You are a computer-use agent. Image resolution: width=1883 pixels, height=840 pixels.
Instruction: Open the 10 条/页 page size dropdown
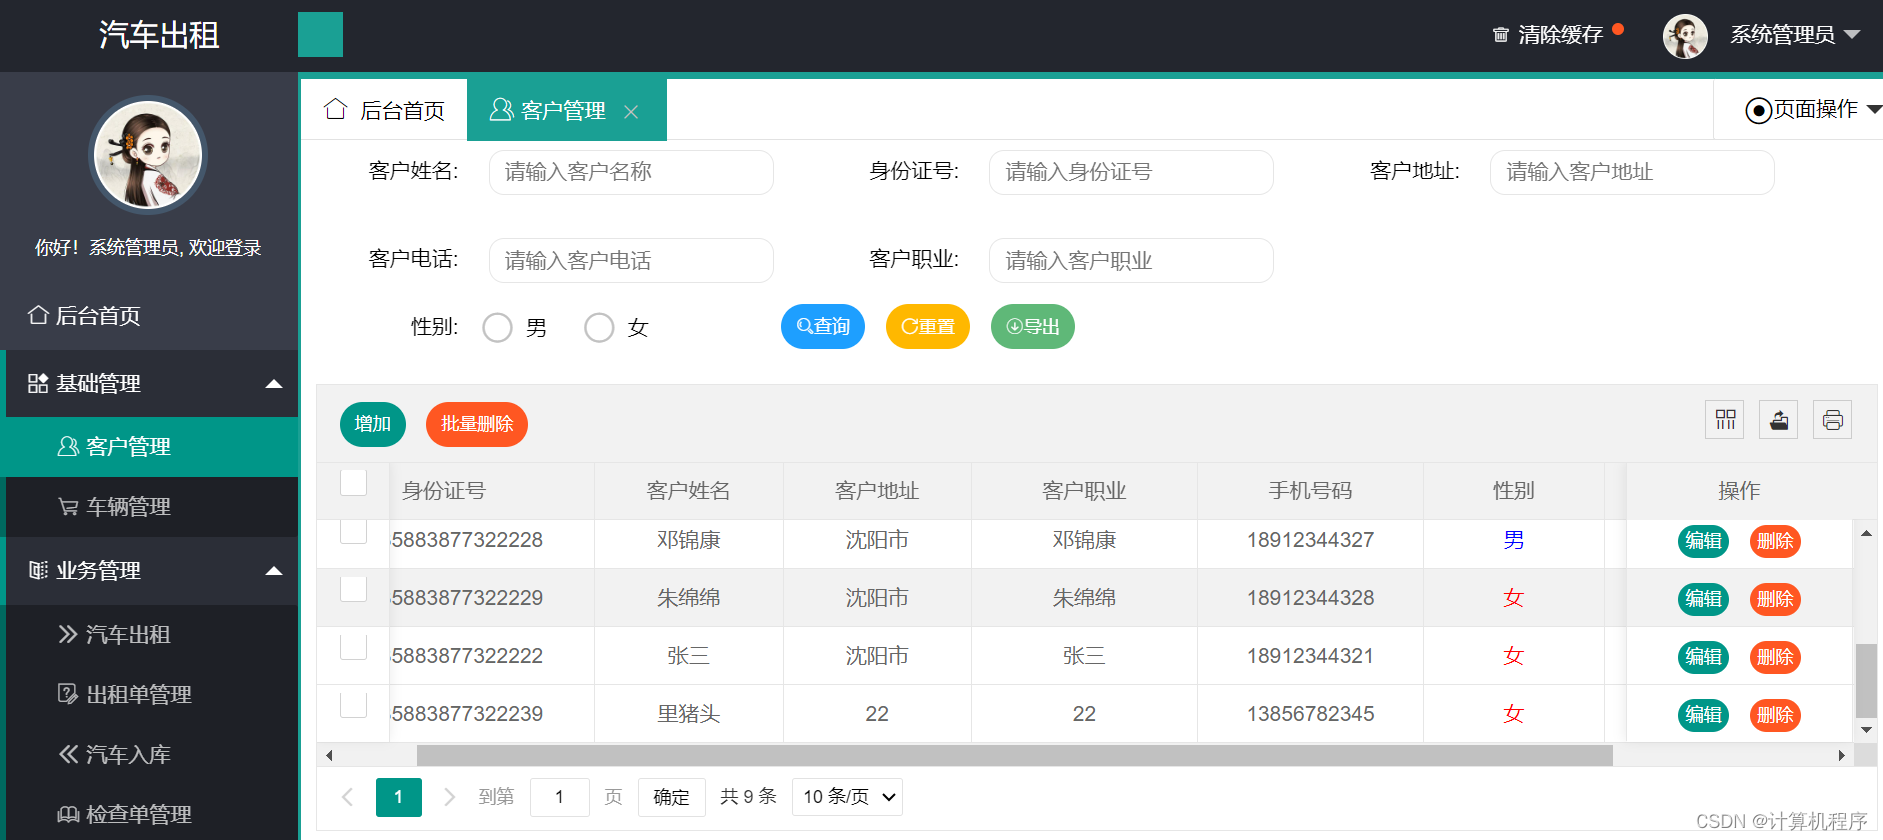click(847, 797)
